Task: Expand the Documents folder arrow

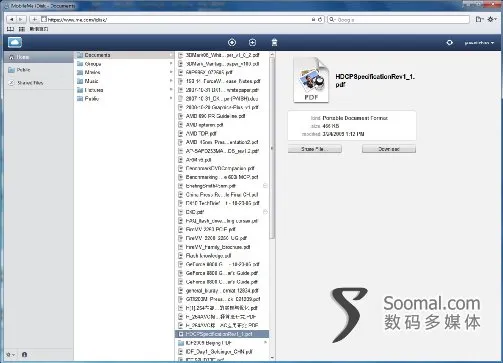Action: pos(171,55)
